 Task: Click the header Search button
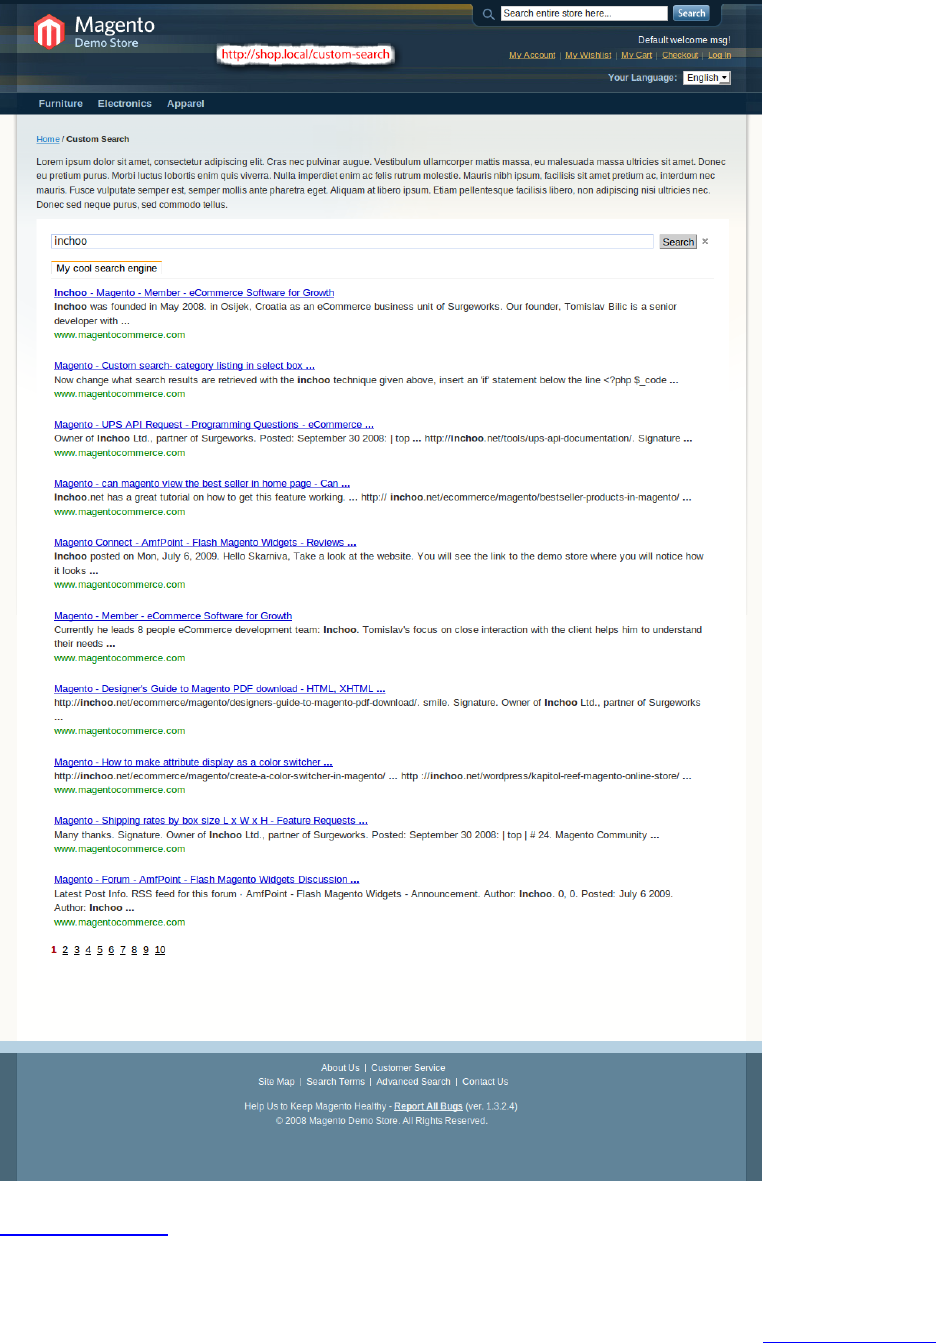(x=691, y=13)
